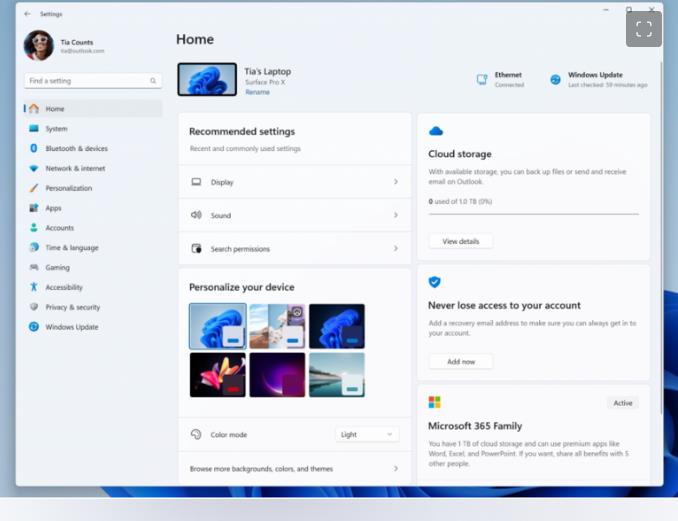
Task: Expand the Sound settings row
Action: [x=295, y=215]
